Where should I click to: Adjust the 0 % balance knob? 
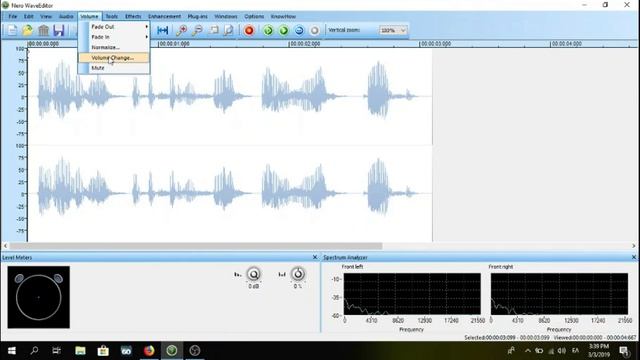tap(298, 274)
